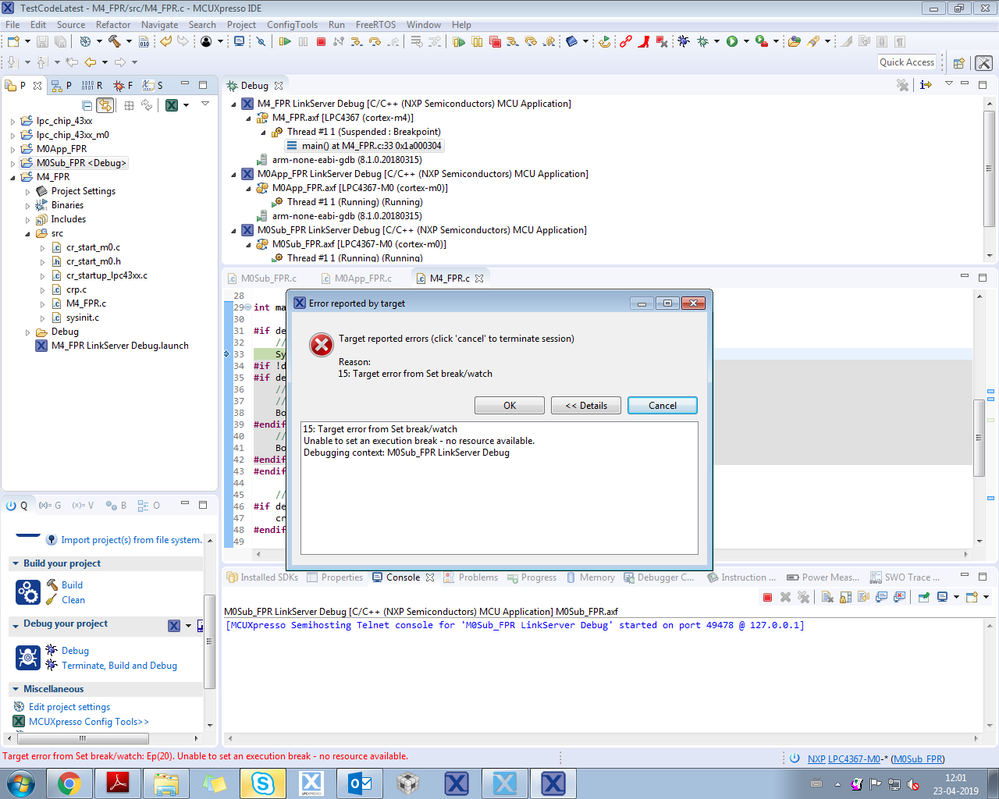The width and height of the screenshot is (999, 799).
Task: Toggle Instruction Stepping Mode in Debug view
Action: coord(926,85)
